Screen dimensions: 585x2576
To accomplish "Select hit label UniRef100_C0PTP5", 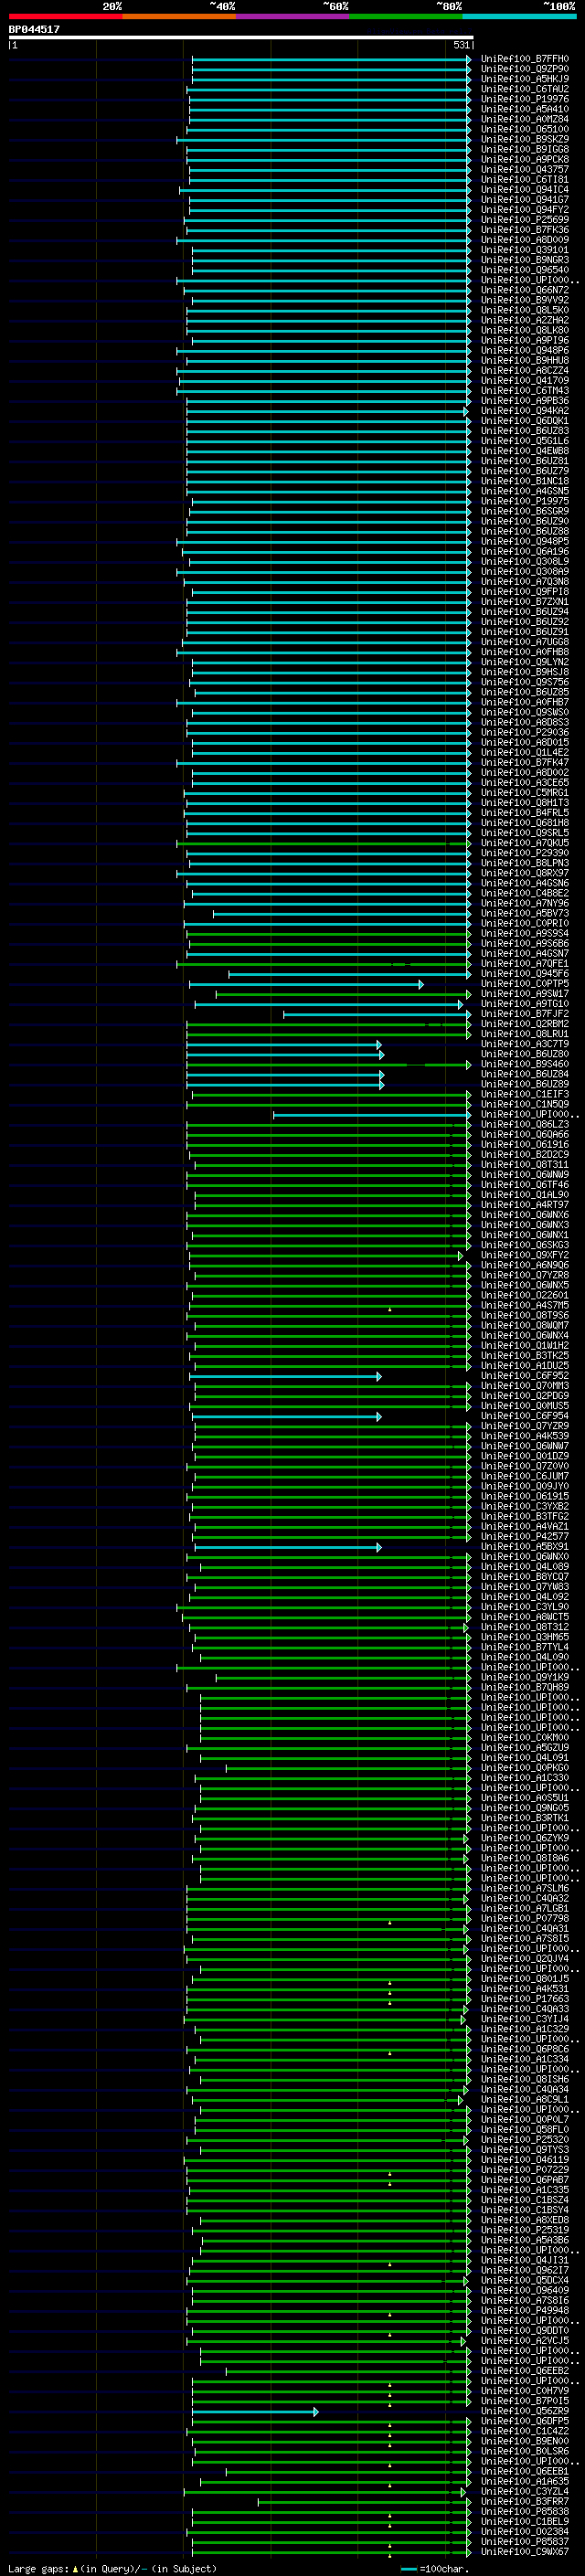I will [525, 984].
